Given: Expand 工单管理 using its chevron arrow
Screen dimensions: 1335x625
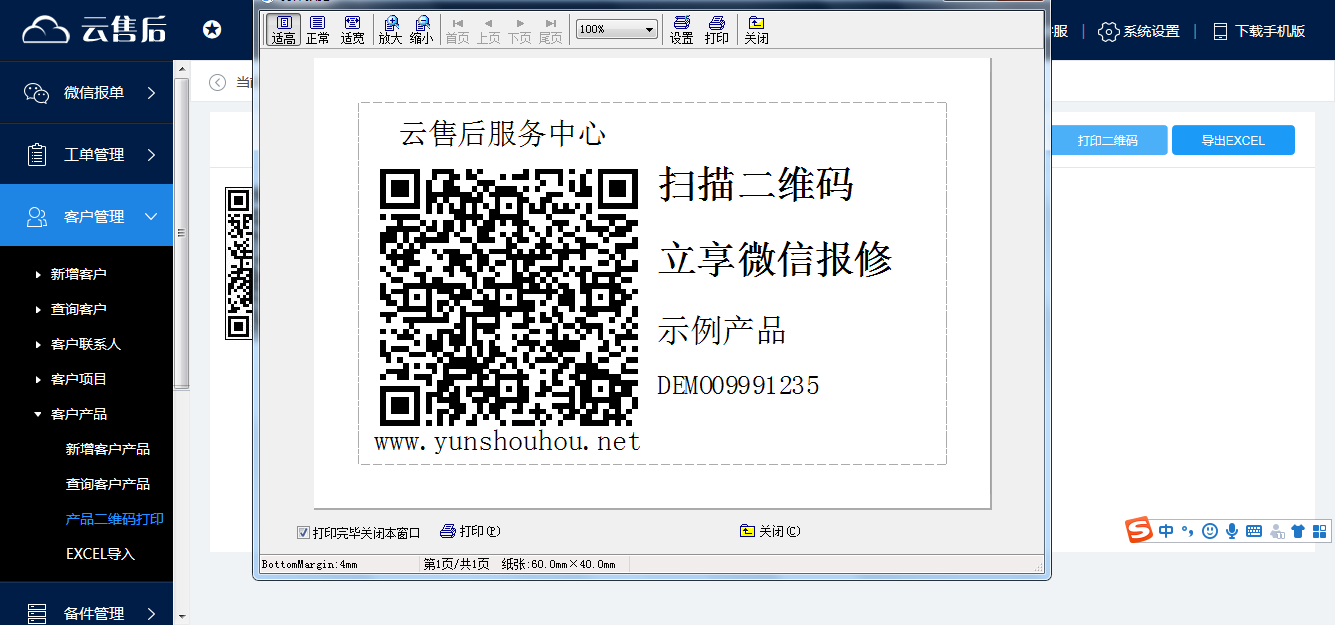Looking at the screenshot, I should click(152, 155).
